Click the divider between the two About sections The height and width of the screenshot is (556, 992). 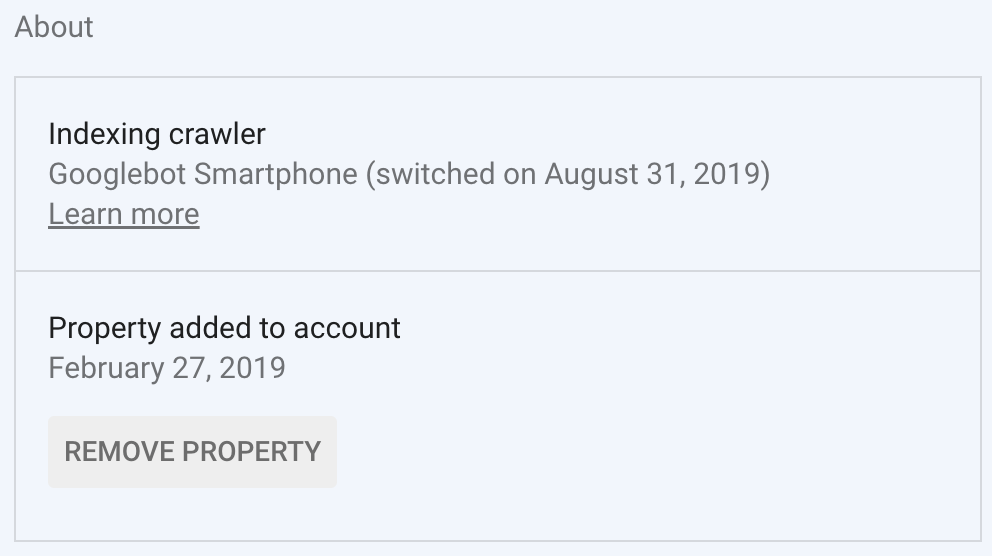[498, 271]
